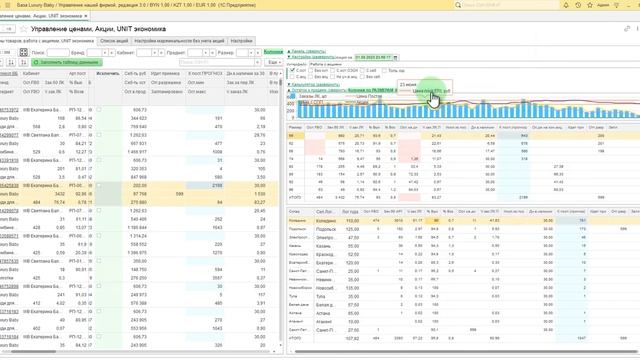Viewport: 640px width, 360px height.
Task: Switch to the Настройки tab
Action: pos(241,41)
